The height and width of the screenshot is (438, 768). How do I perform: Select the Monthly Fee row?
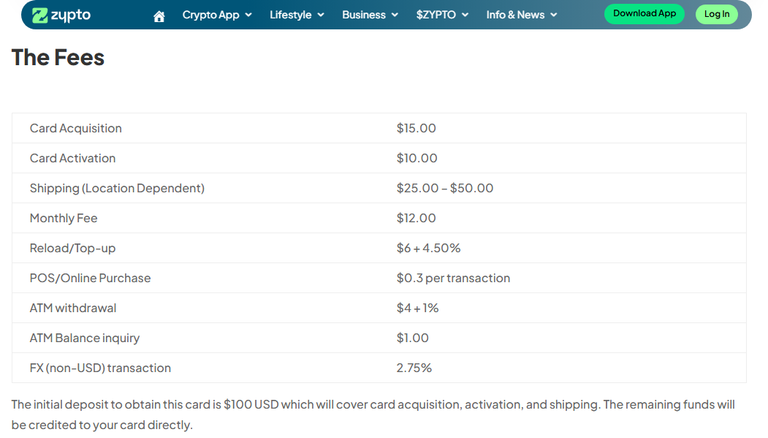point(379,218)
